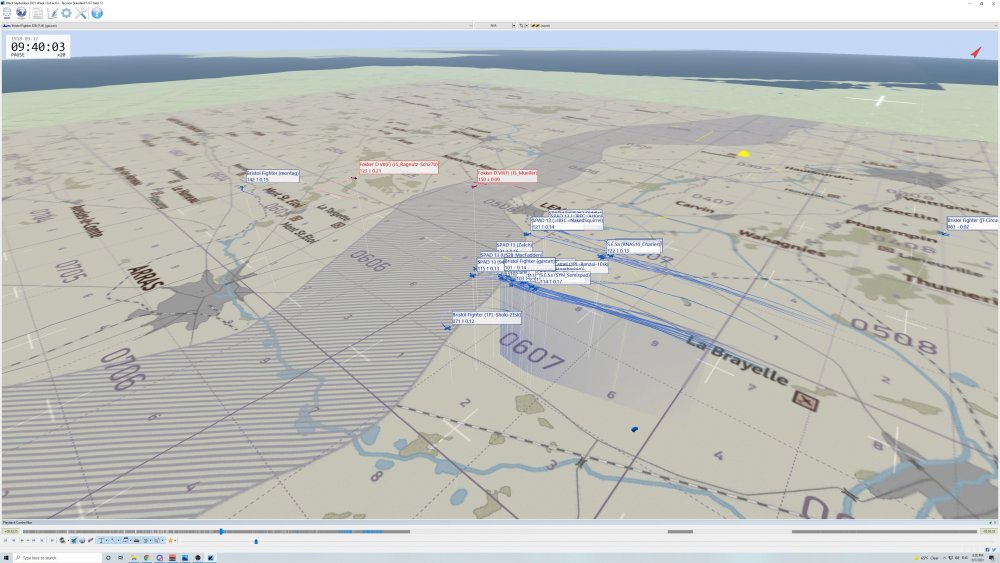Select the Fokker D.VII(F) J5_Mueller label

(x=507, y=176)
